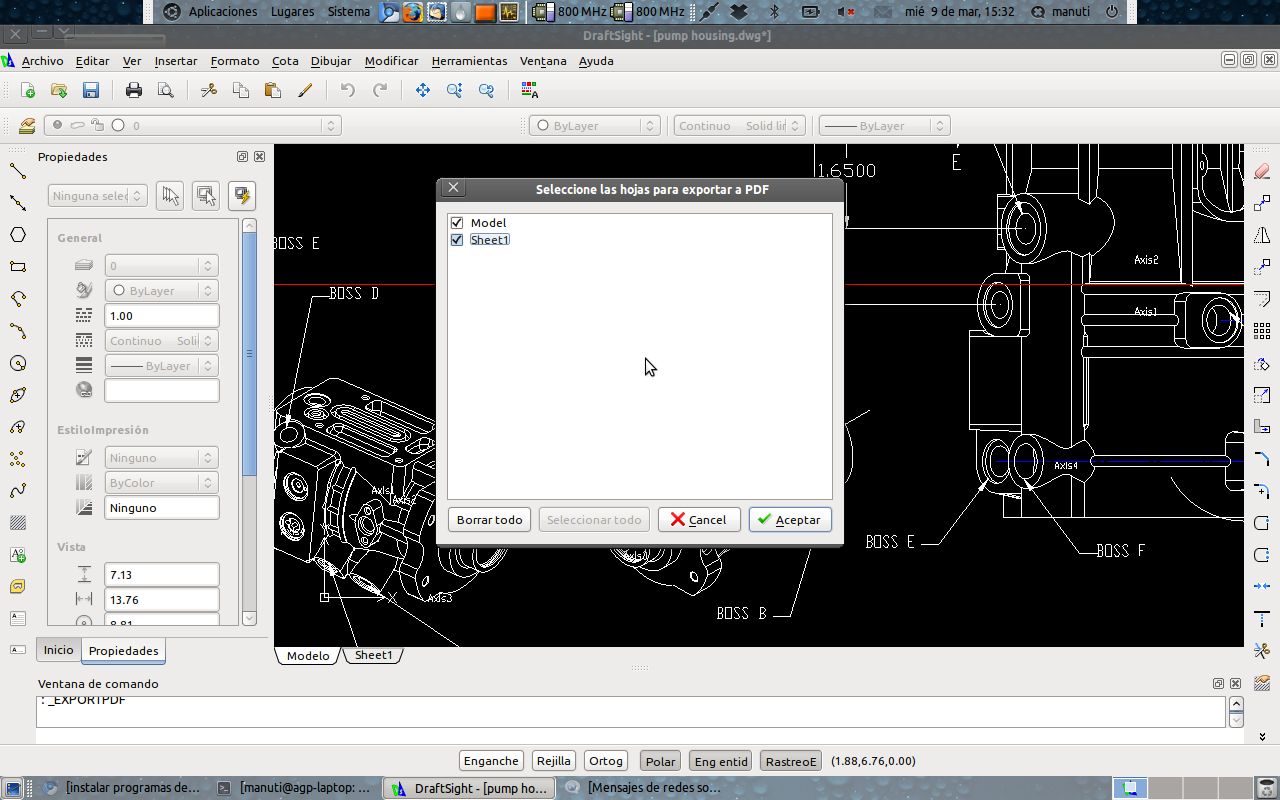Activate the Pan view tool

422,90
